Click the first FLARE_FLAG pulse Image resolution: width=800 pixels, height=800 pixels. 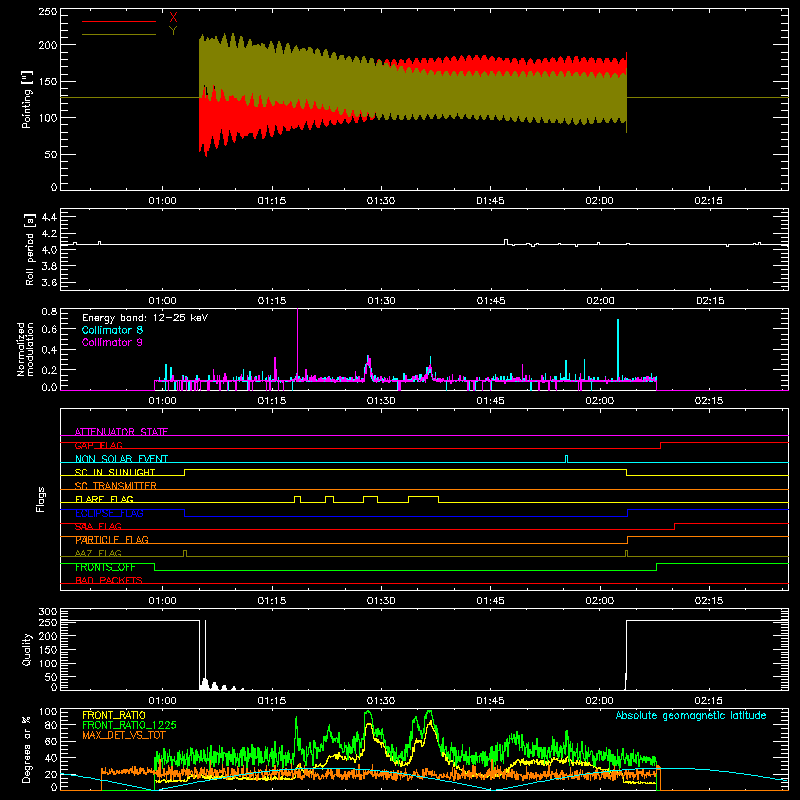(x=297, y=499)
